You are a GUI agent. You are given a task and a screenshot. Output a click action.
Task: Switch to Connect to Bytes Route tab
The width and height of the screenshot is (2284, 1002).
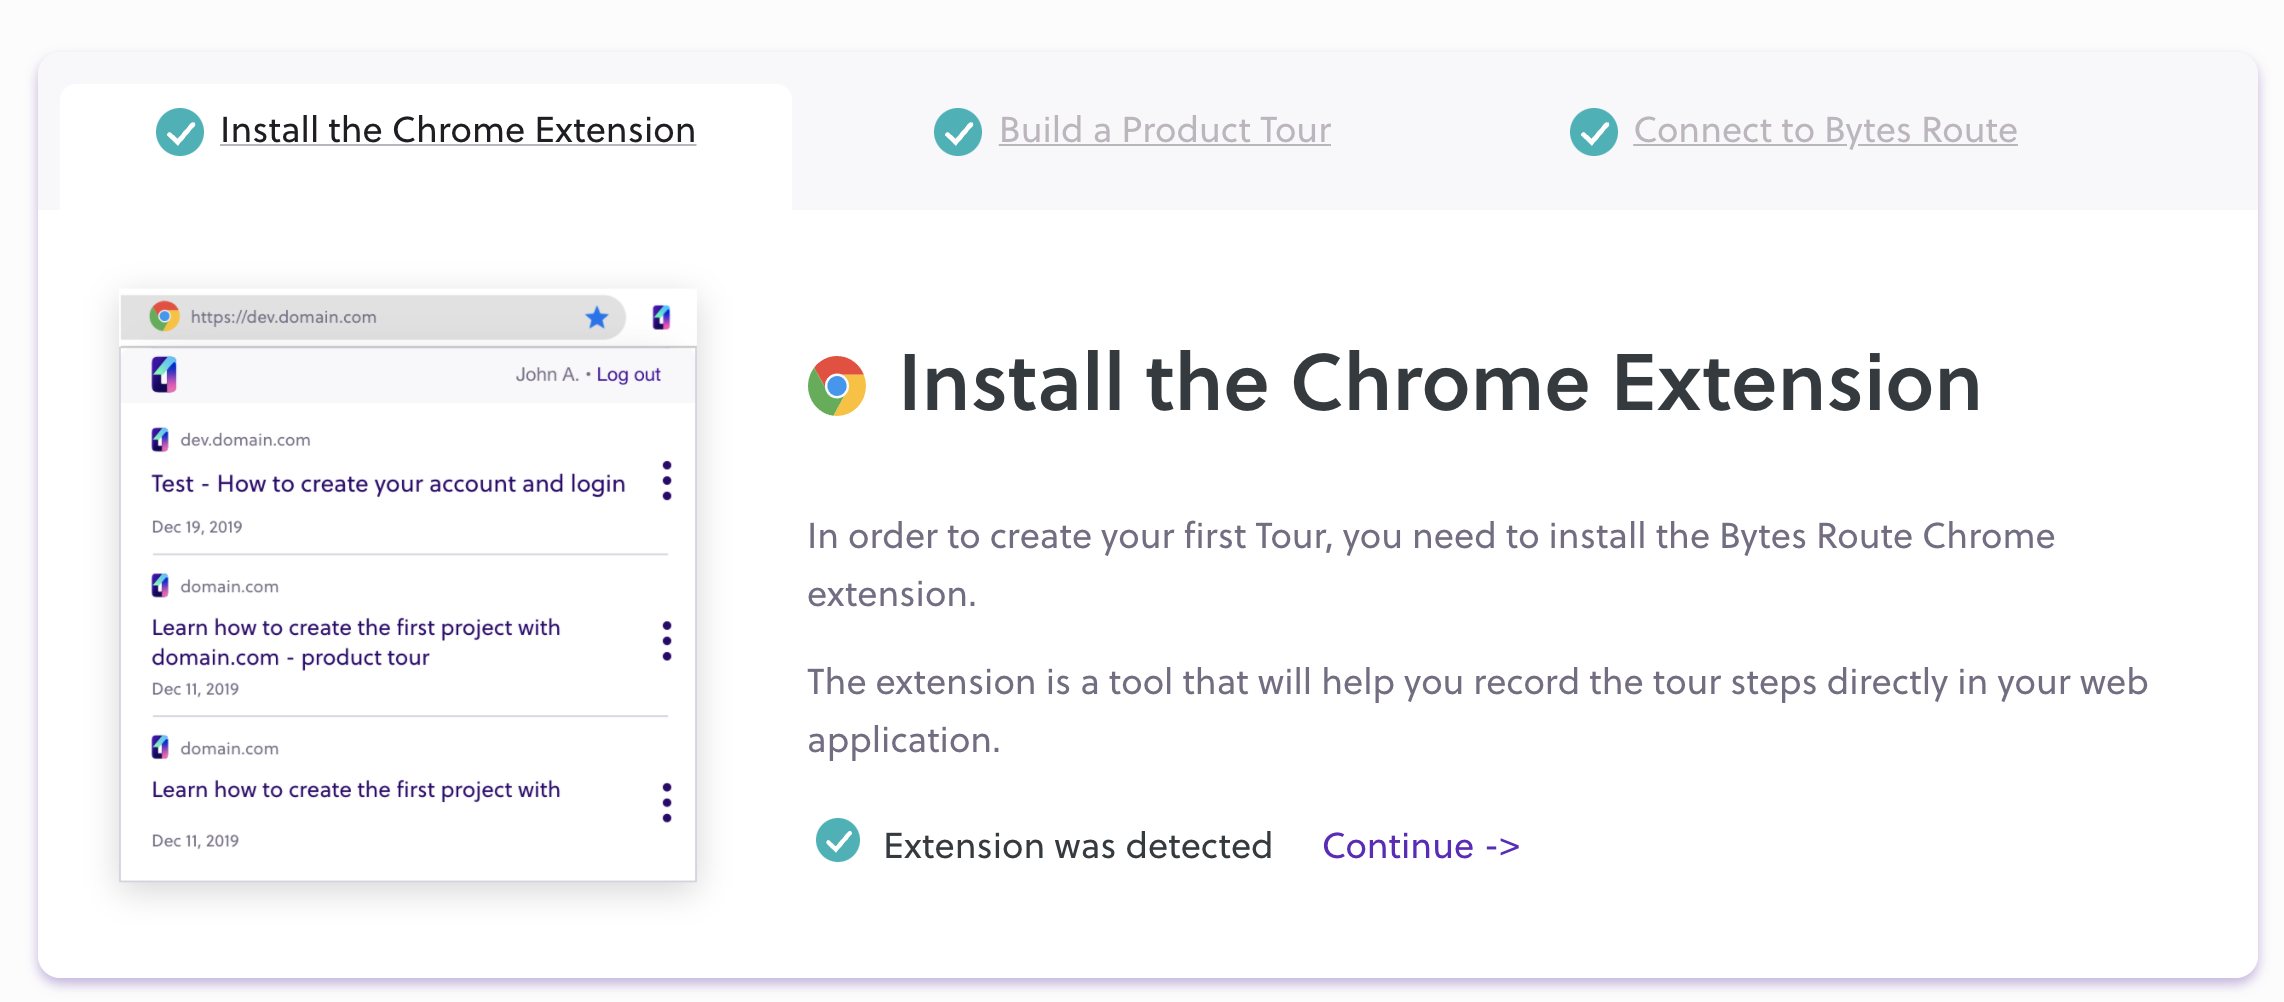click(x=1825, y=131)
